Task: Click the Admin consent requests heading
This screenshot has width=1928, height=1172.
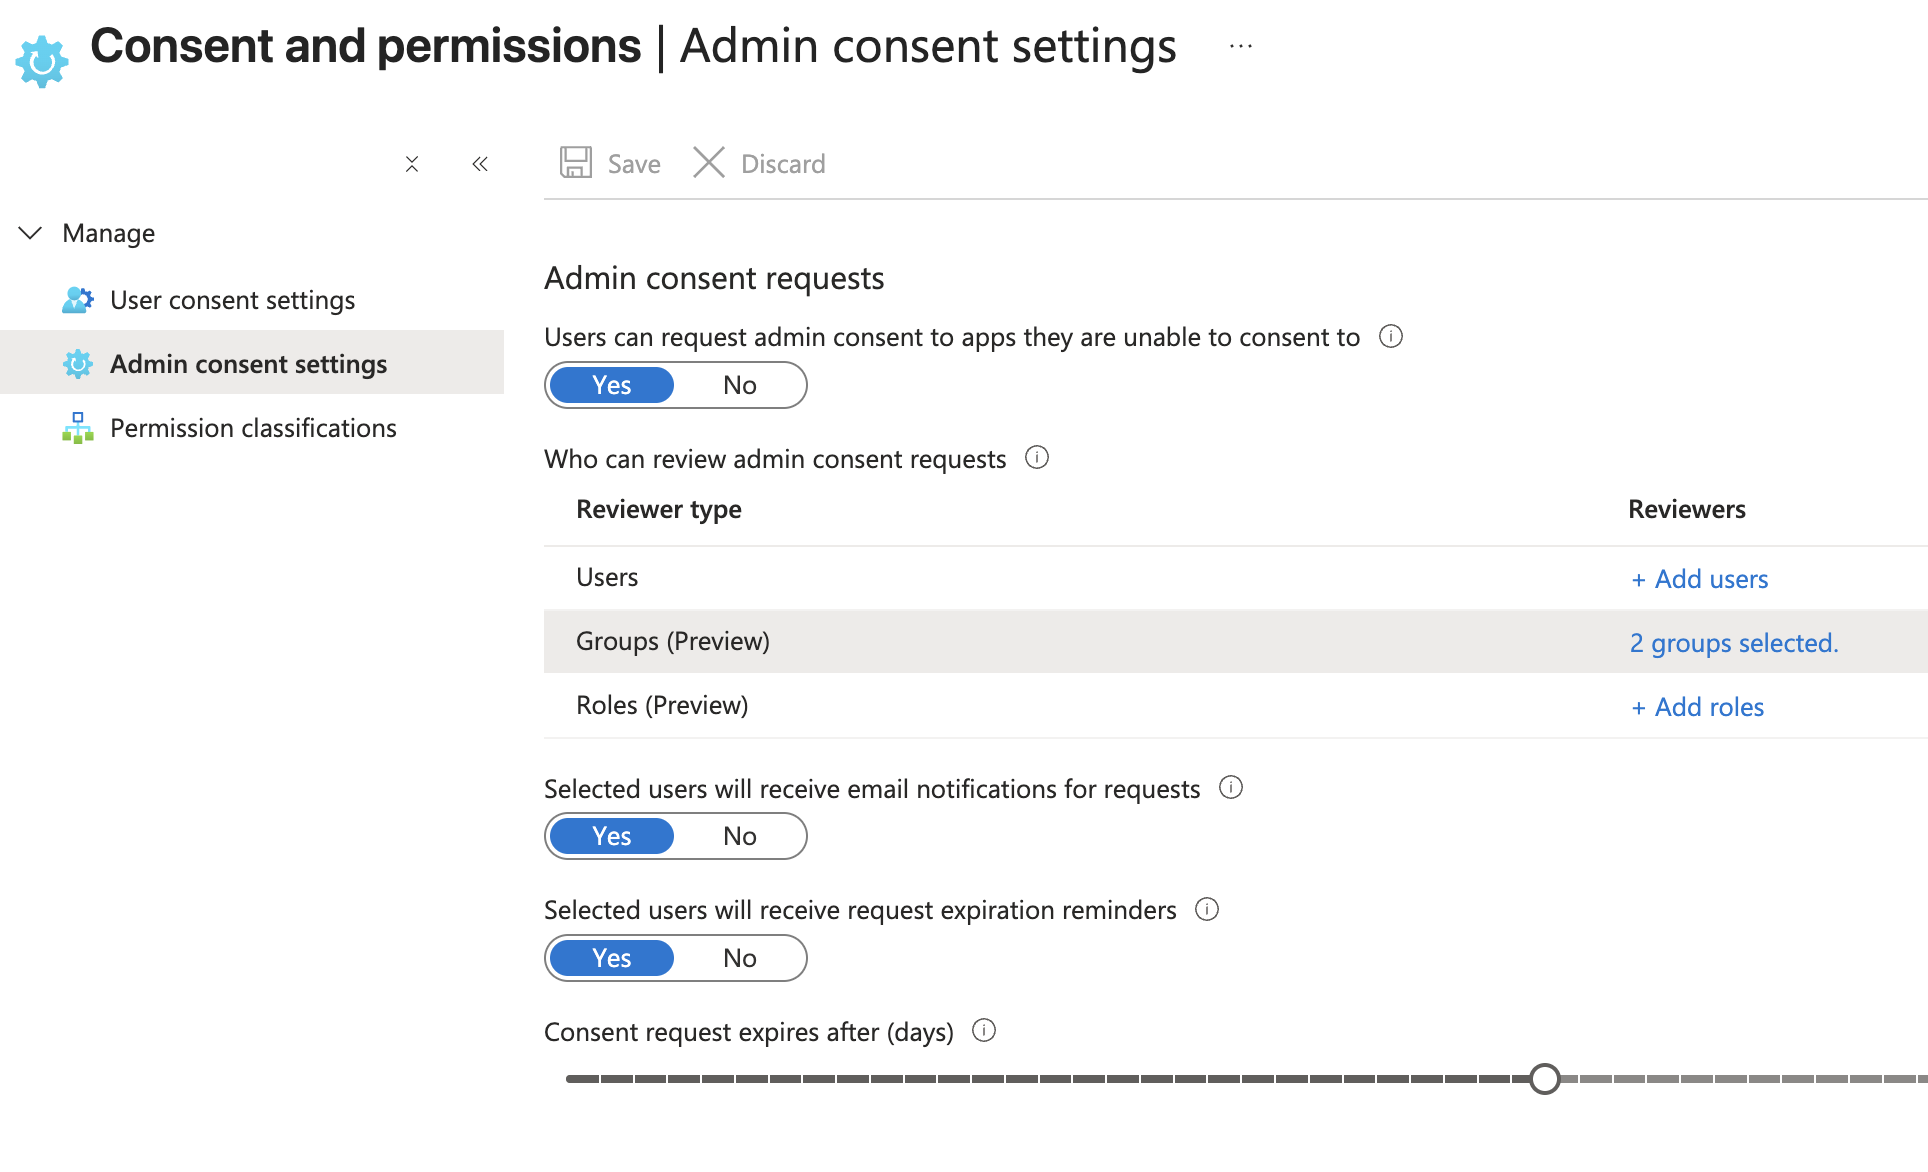Action: point(714,278)
